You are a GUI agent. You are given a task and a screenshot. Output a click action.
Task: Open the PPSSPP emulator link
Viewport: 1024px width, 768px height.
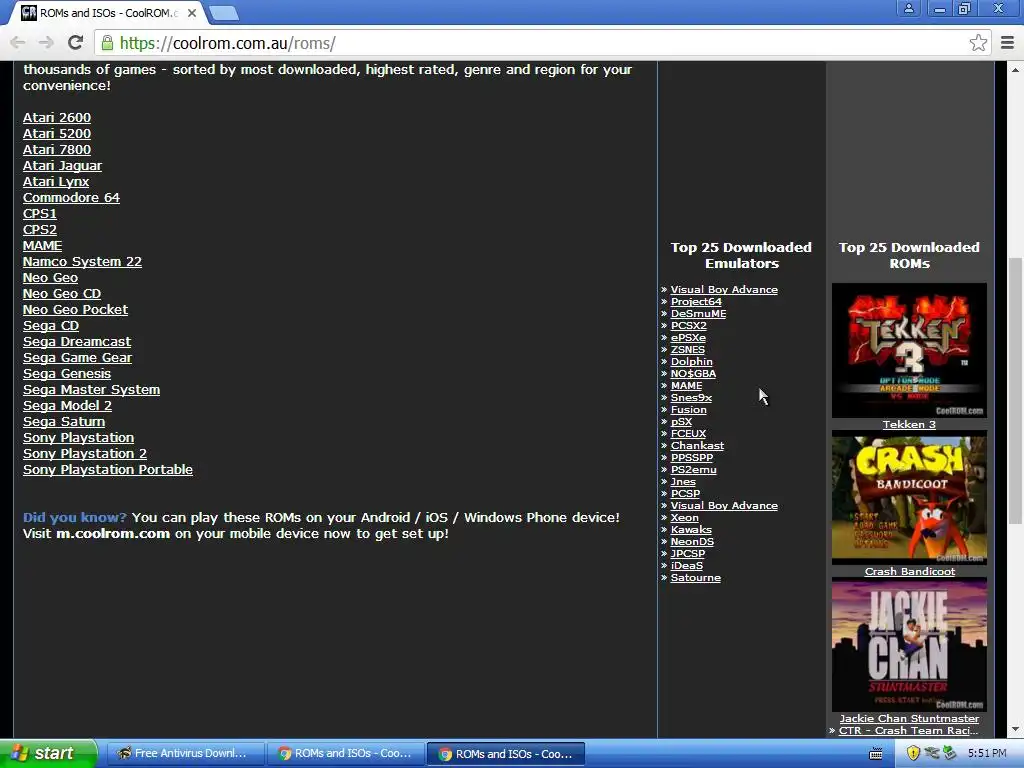[692, 457]
